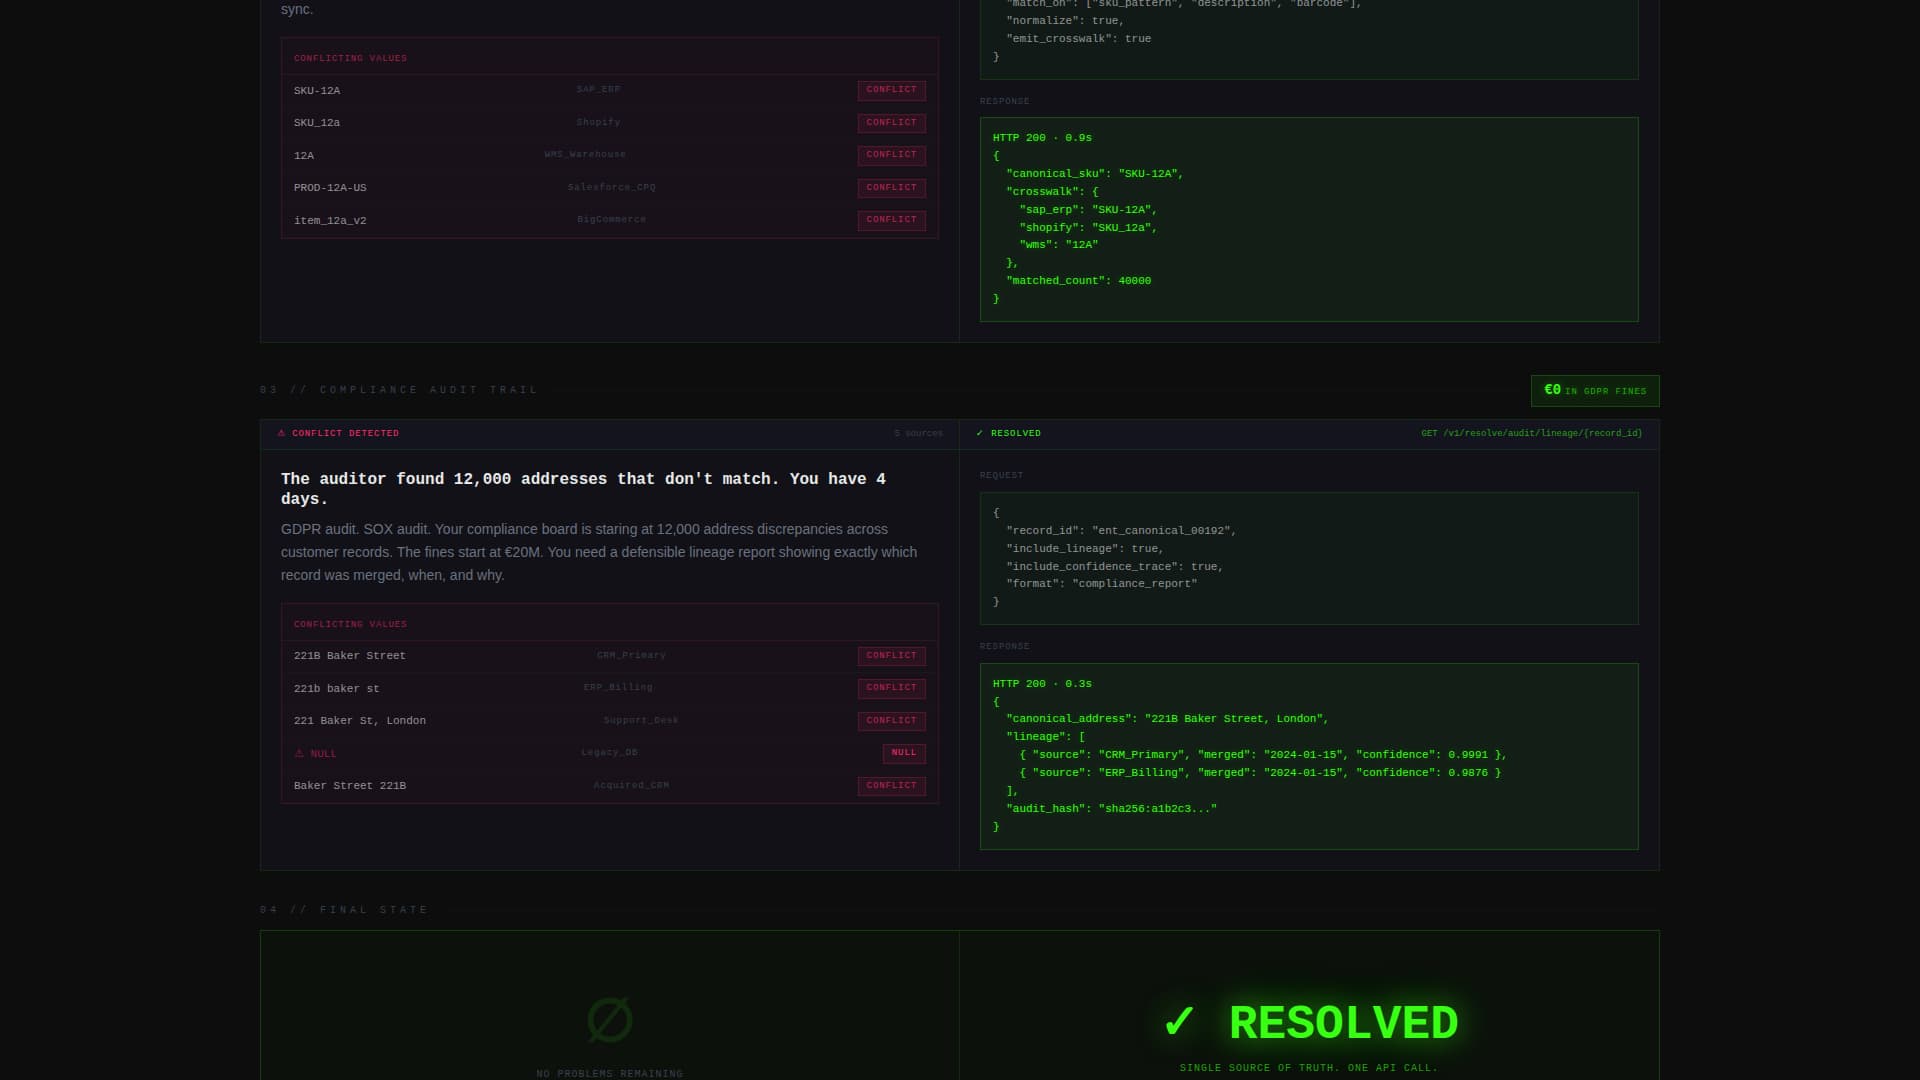Click the Baker Street 221B value
This screenshot has height=1080, width=1920.
point(350,786)
